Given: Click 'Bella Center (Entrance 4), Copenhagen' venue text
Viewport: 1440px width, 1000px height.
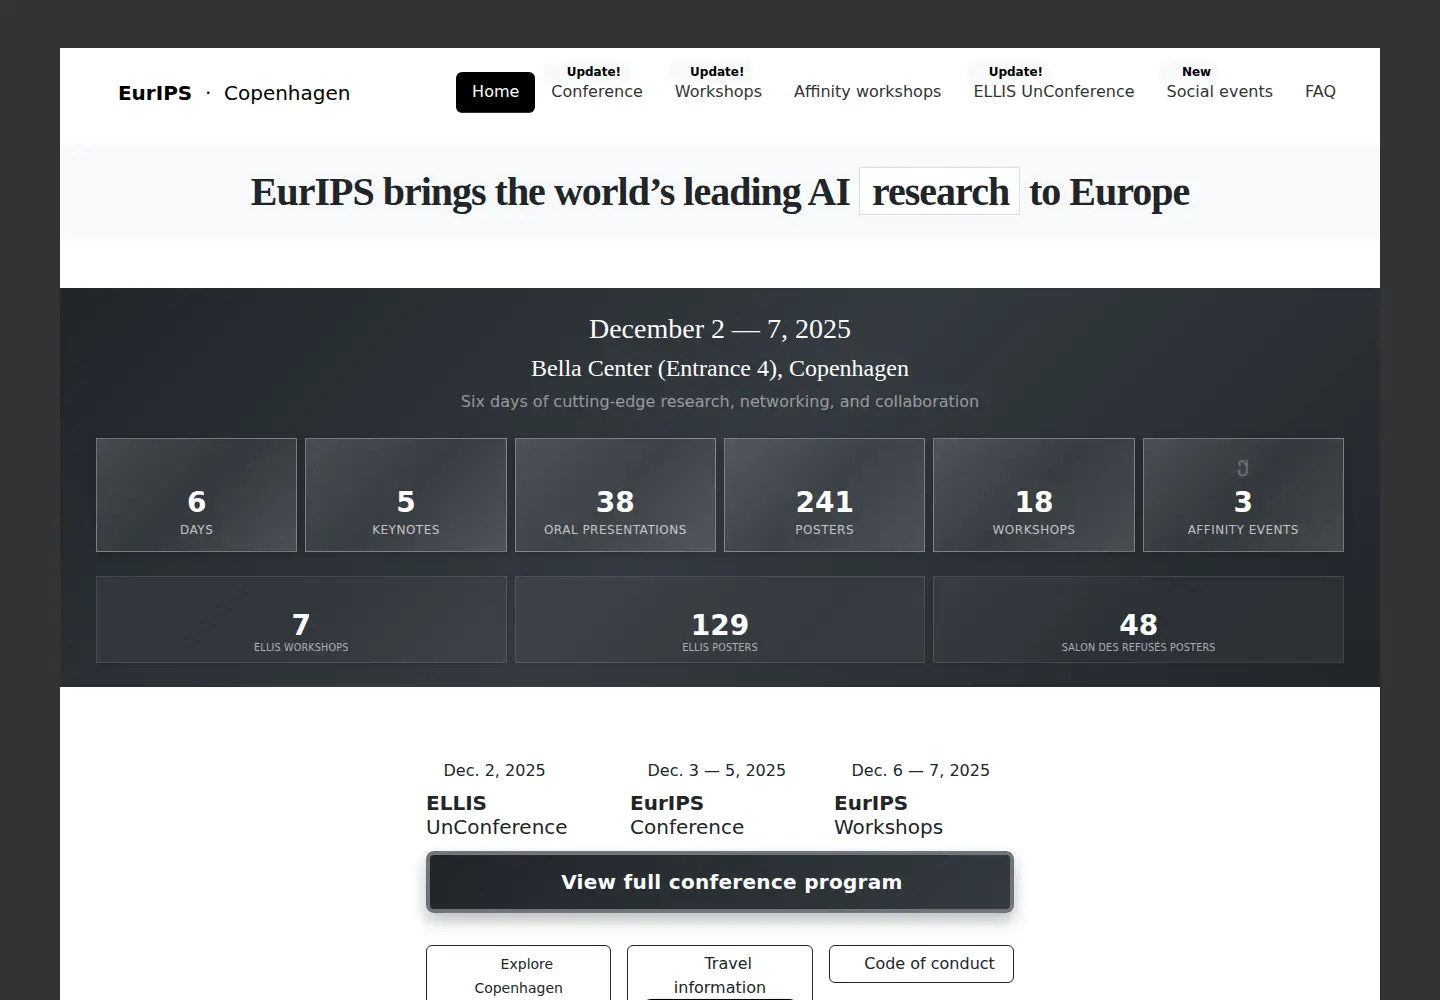Looking at the screenshot, I should pos(720,369).
